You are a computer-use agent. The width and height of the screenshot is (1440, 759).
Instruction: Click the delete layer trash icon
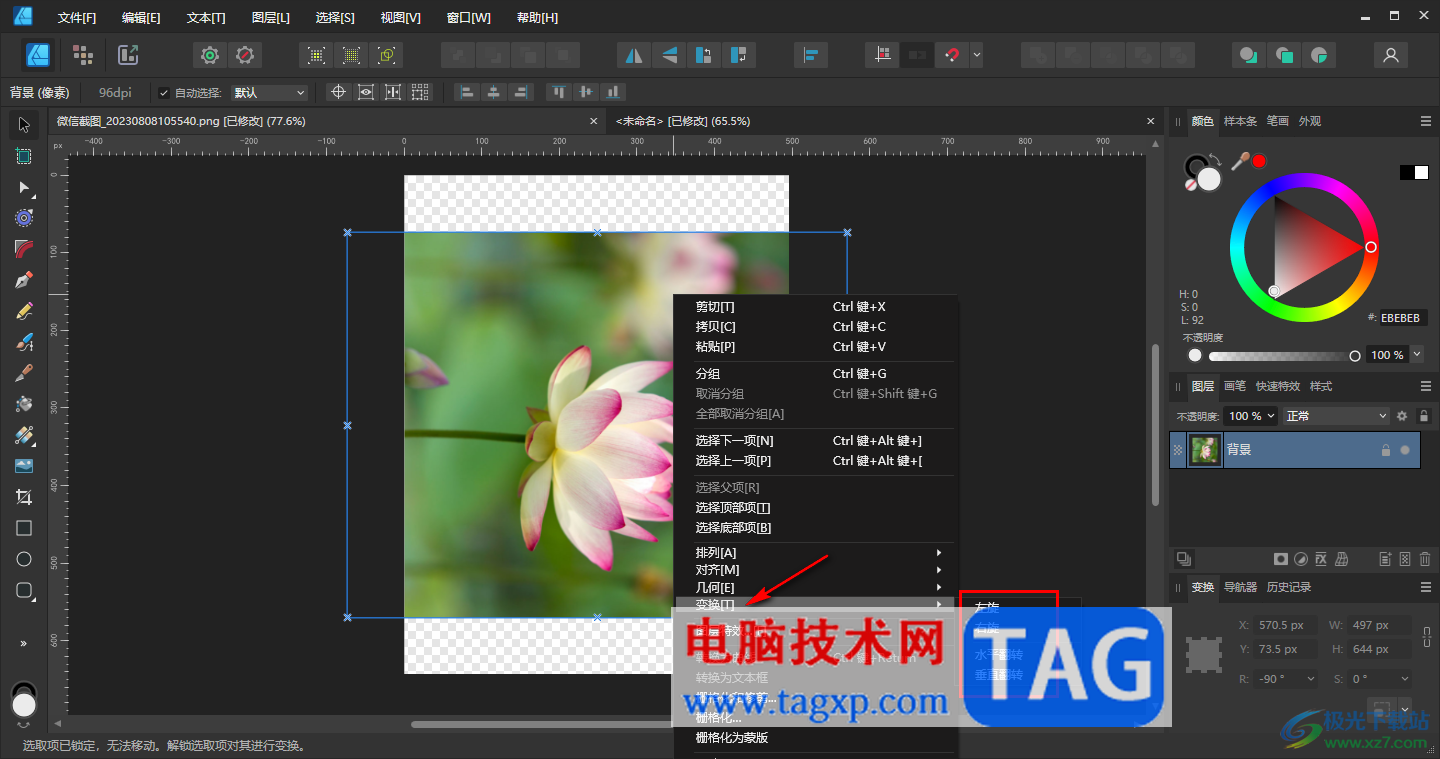coord(1425,559)
